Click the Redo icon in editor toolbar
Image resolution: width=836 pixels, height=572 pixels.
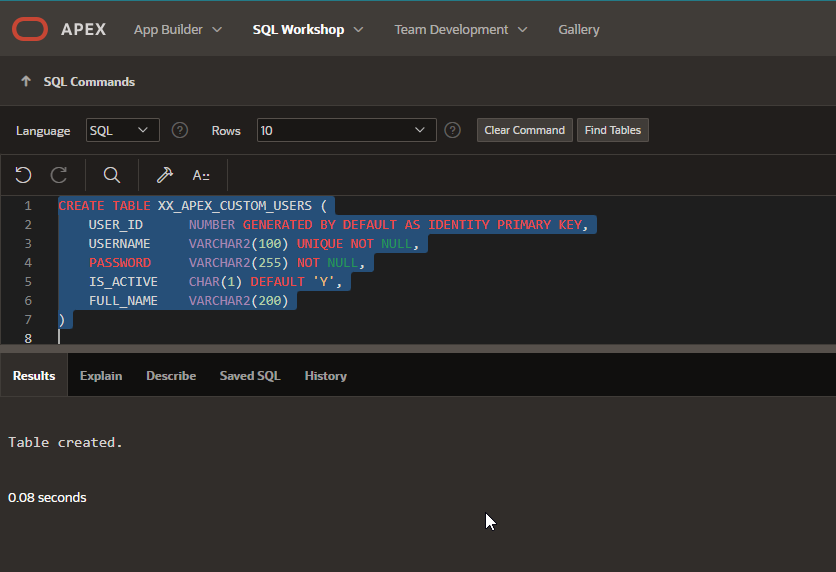[x=59, y=175]
